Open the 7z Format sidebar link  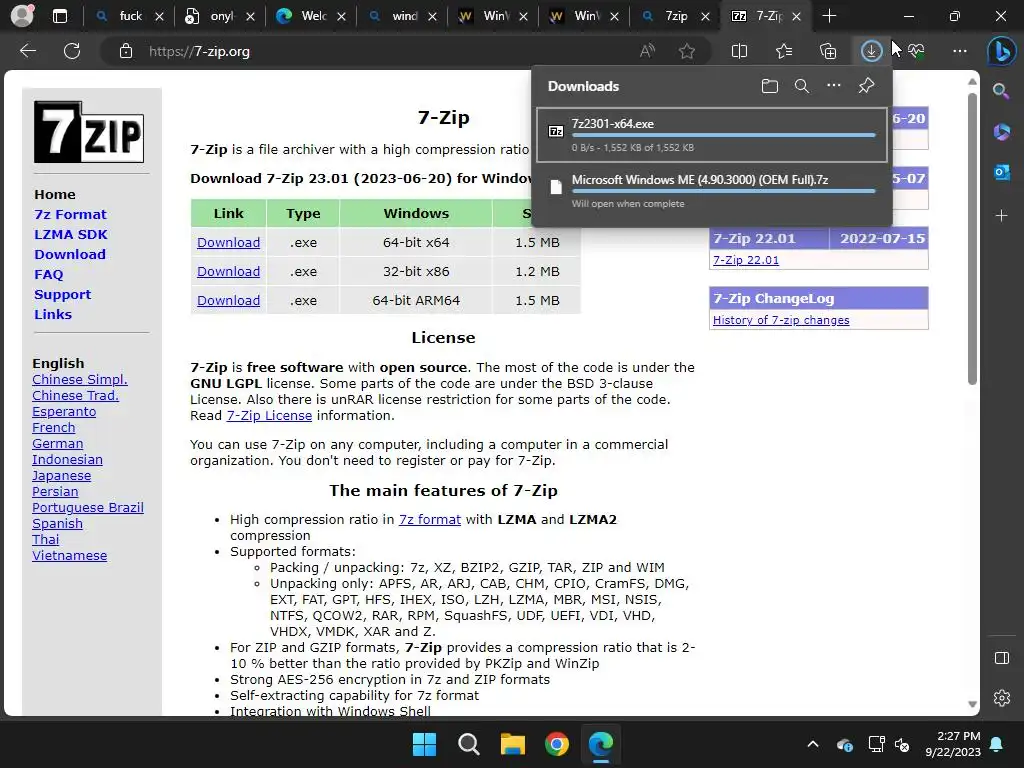(x=70, y=214)
